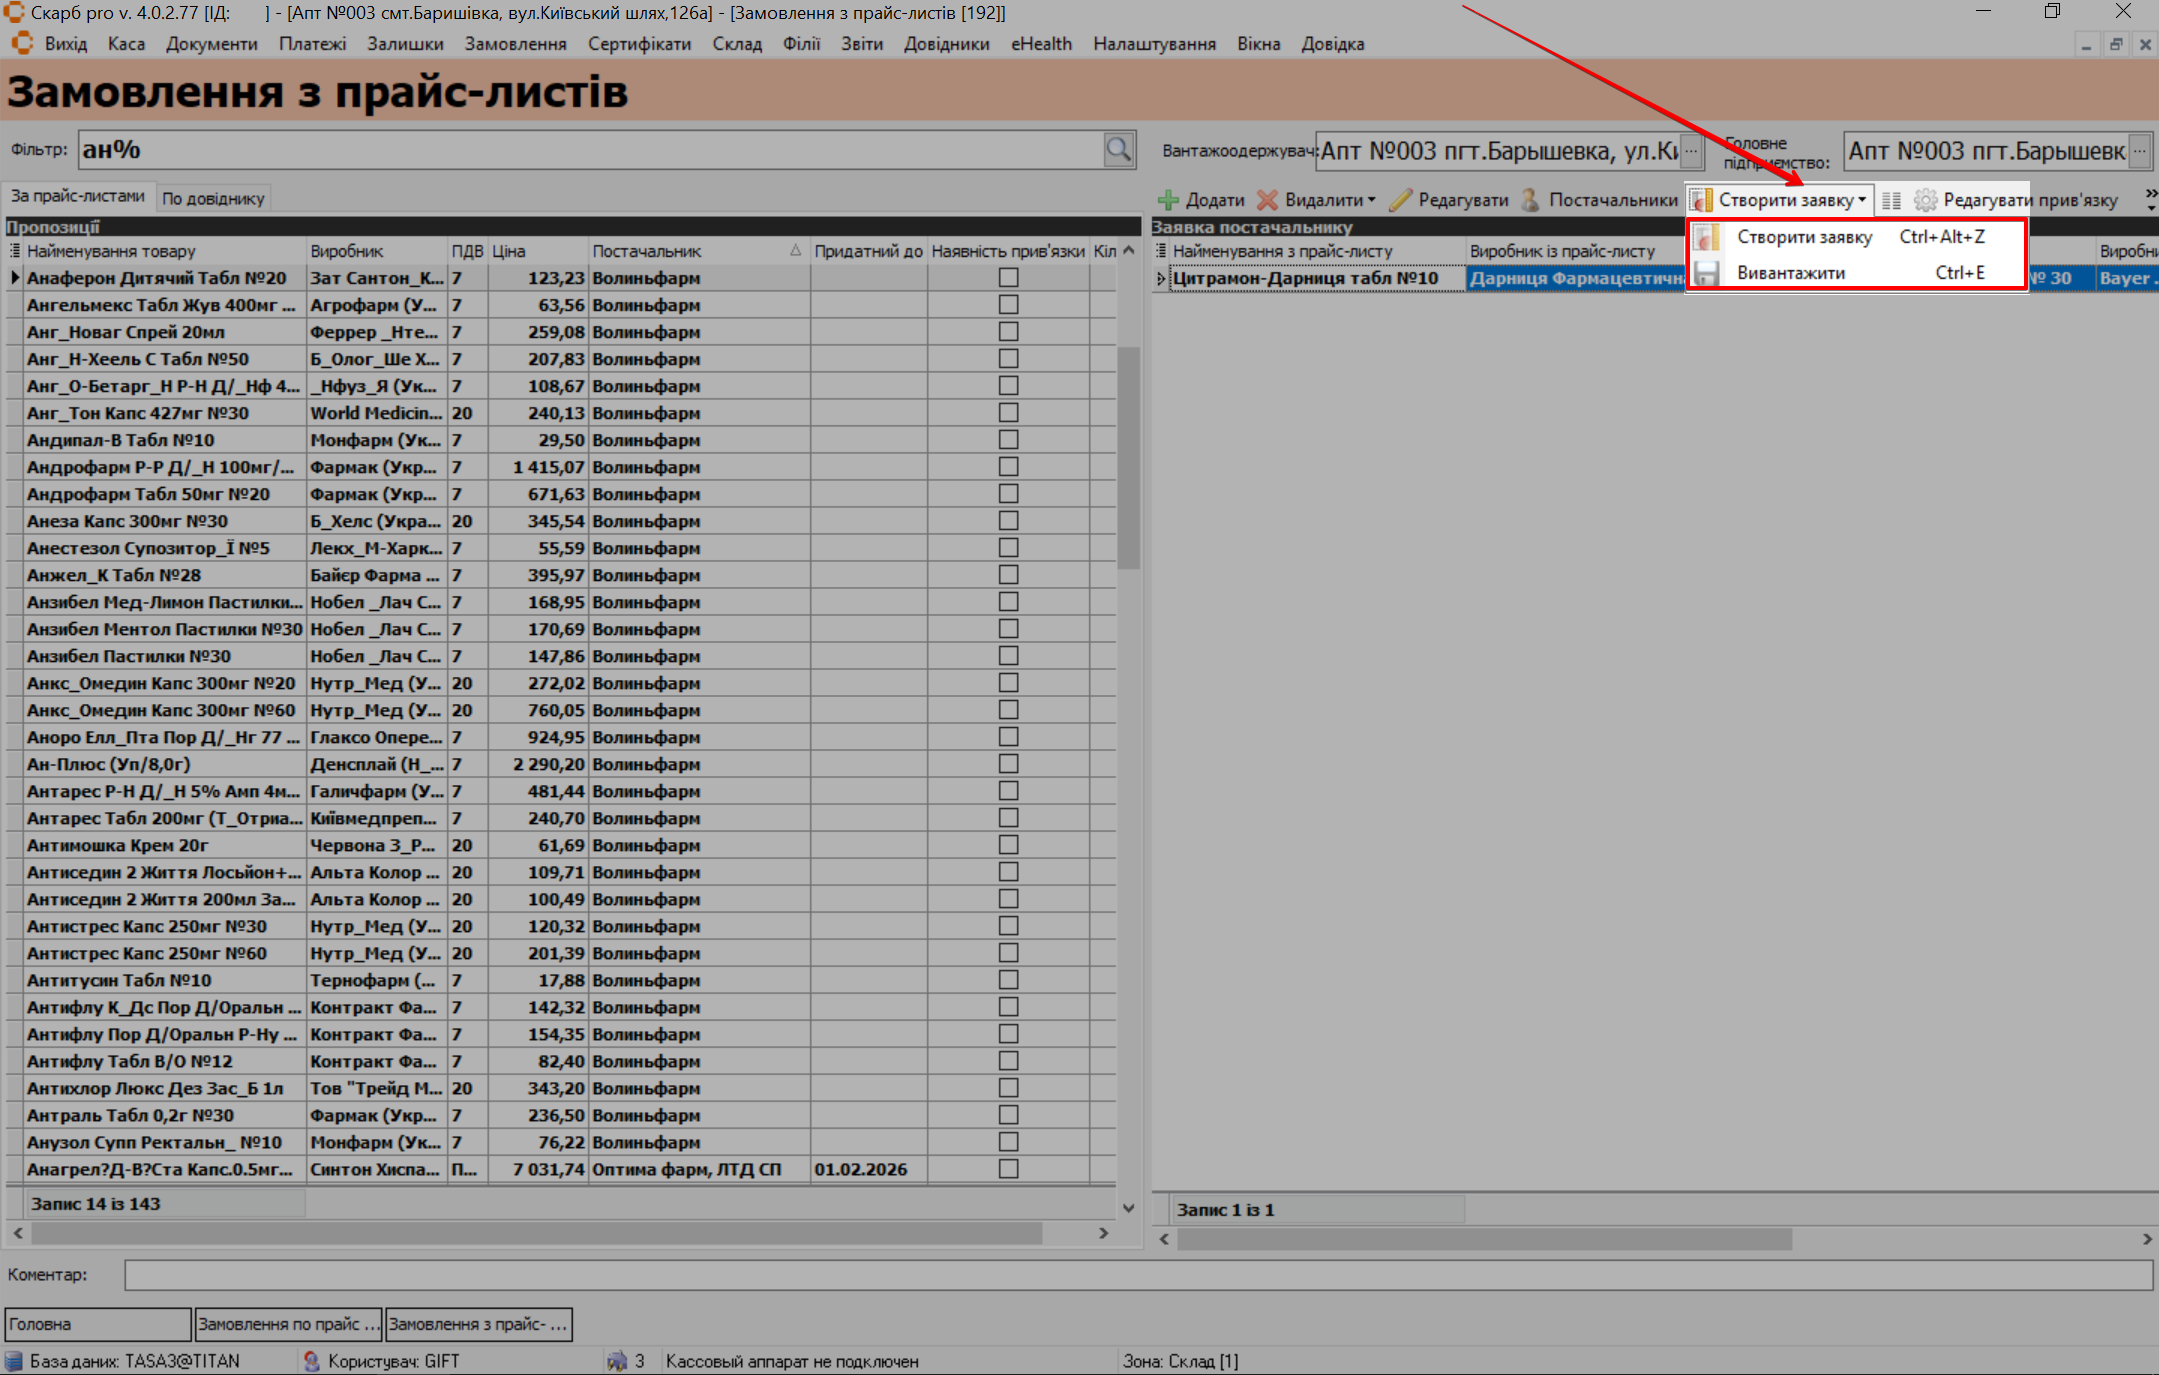Image resolution: width=2159 pixels, height=1375 pixels.
Task: Open Постачальники via the person icon
Action: click(1530, 200)
